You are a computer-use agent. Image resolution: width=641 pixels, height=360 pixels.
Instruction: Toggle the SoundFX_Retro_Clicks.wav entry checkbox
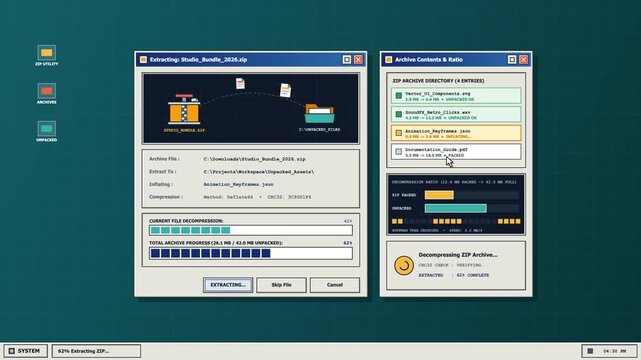399,114
